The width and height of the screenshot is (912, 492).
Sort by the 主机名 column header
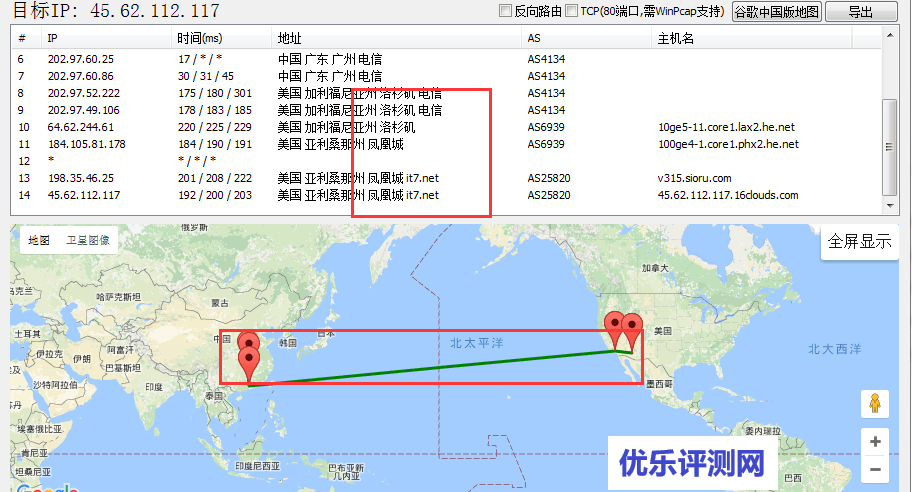(751, 38)
